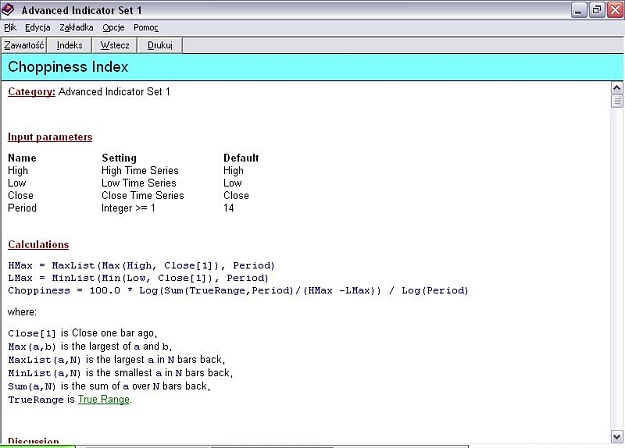Click the Input parameters heading link

(50, 137)
